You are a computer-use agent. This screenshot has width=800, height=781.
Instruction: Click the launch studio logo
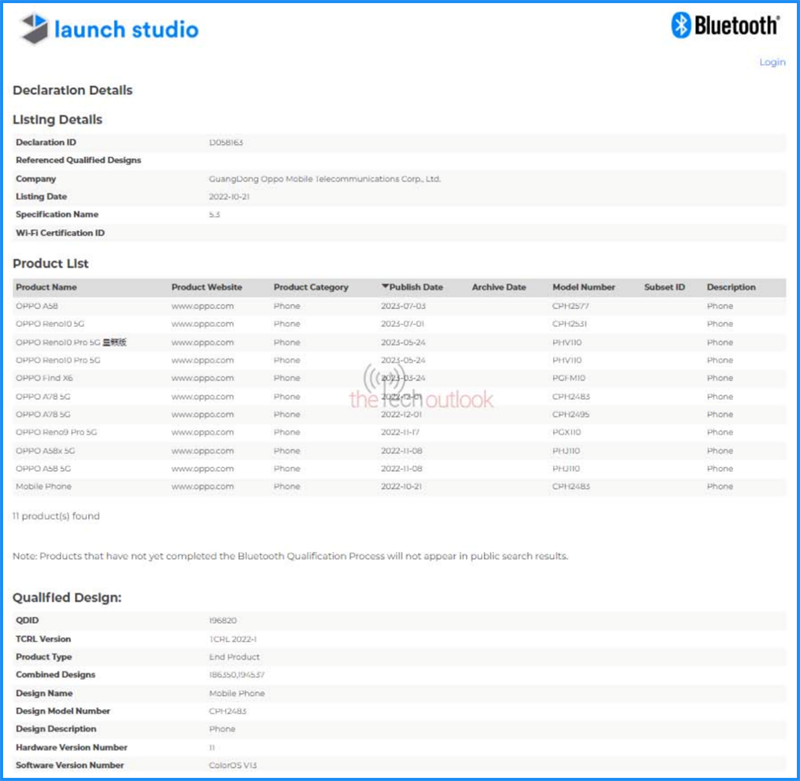pyautogui.click(x=109, y=29)
